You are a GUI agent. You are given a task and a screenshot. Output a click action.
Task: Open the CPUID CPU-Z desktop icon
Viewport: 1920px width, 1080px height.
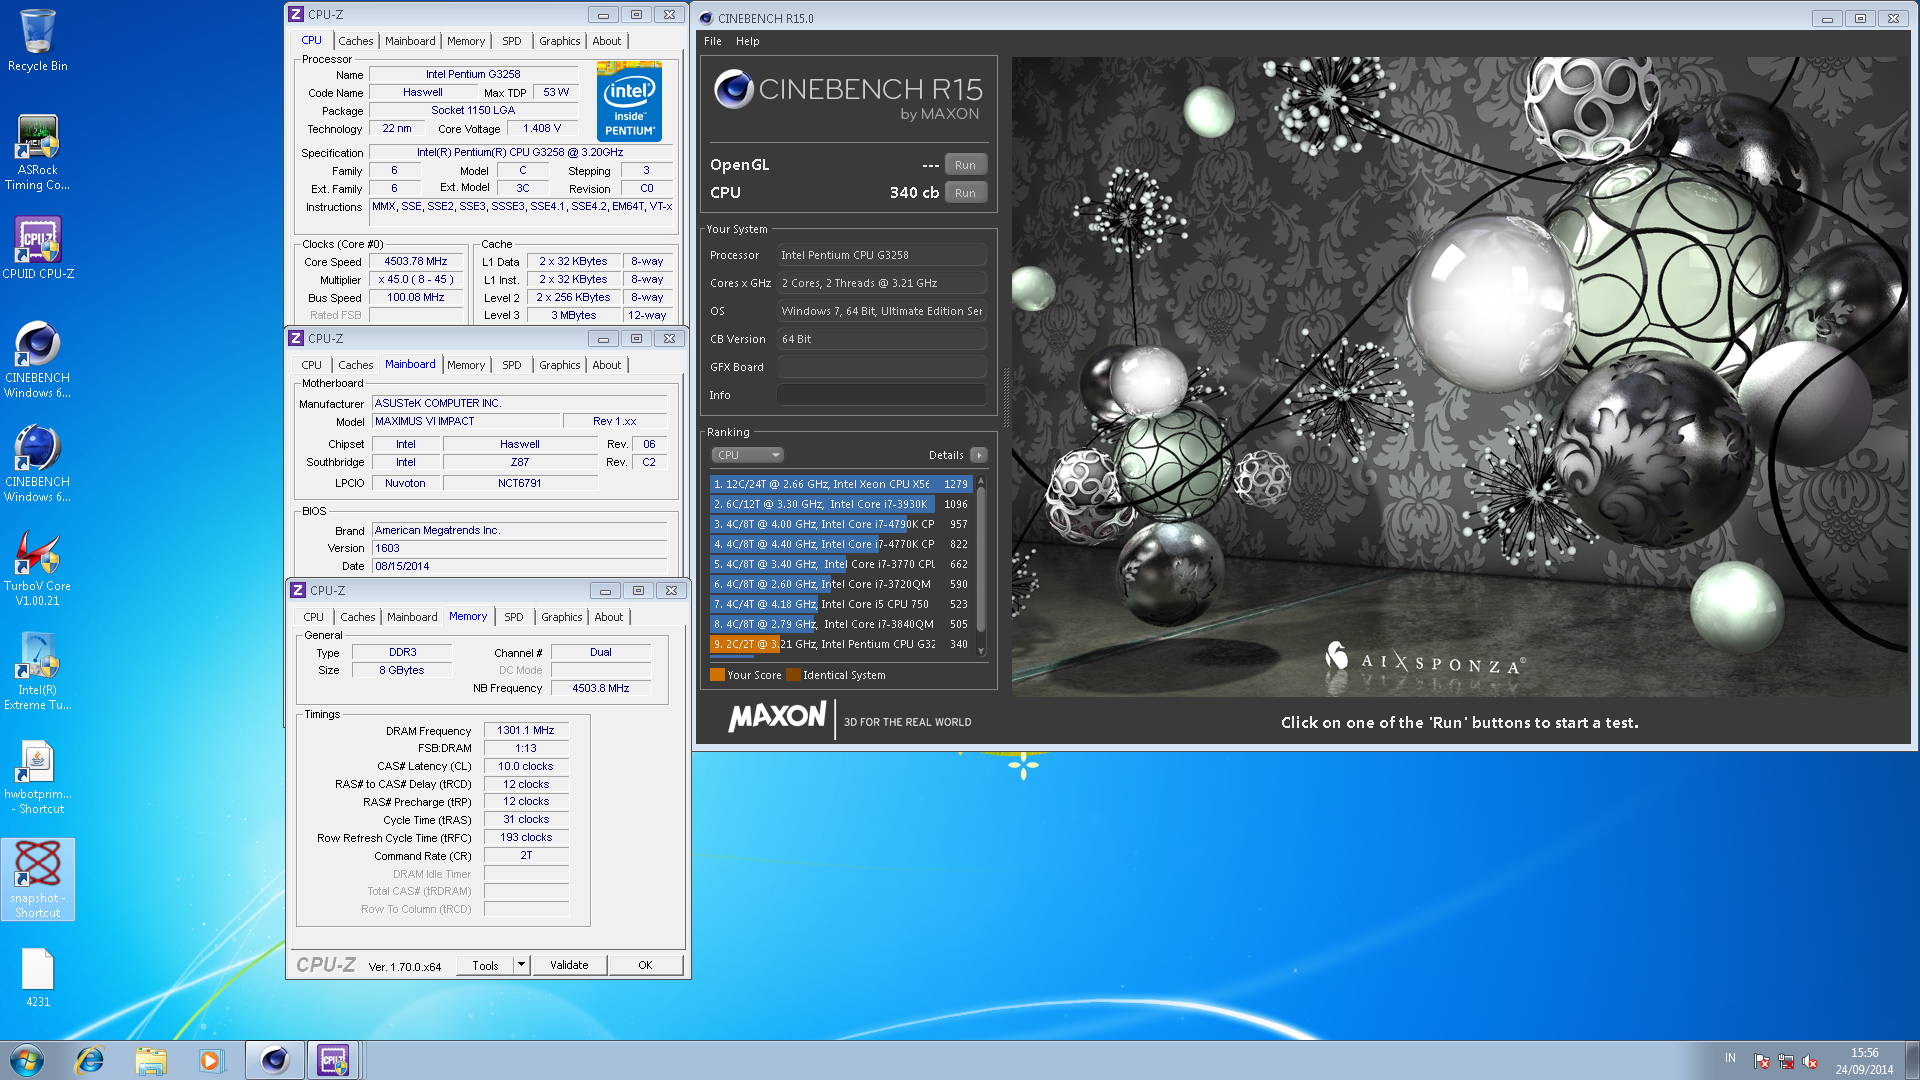click(x=37, y=248)
